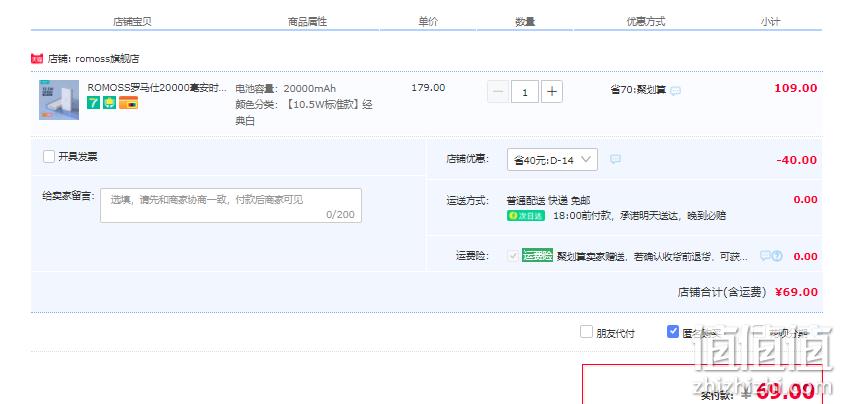The height and width of the screenshot is (404, 842).
Task: Click the Tmall shop icon beside 店铺
Action: (x=37, y=58)
